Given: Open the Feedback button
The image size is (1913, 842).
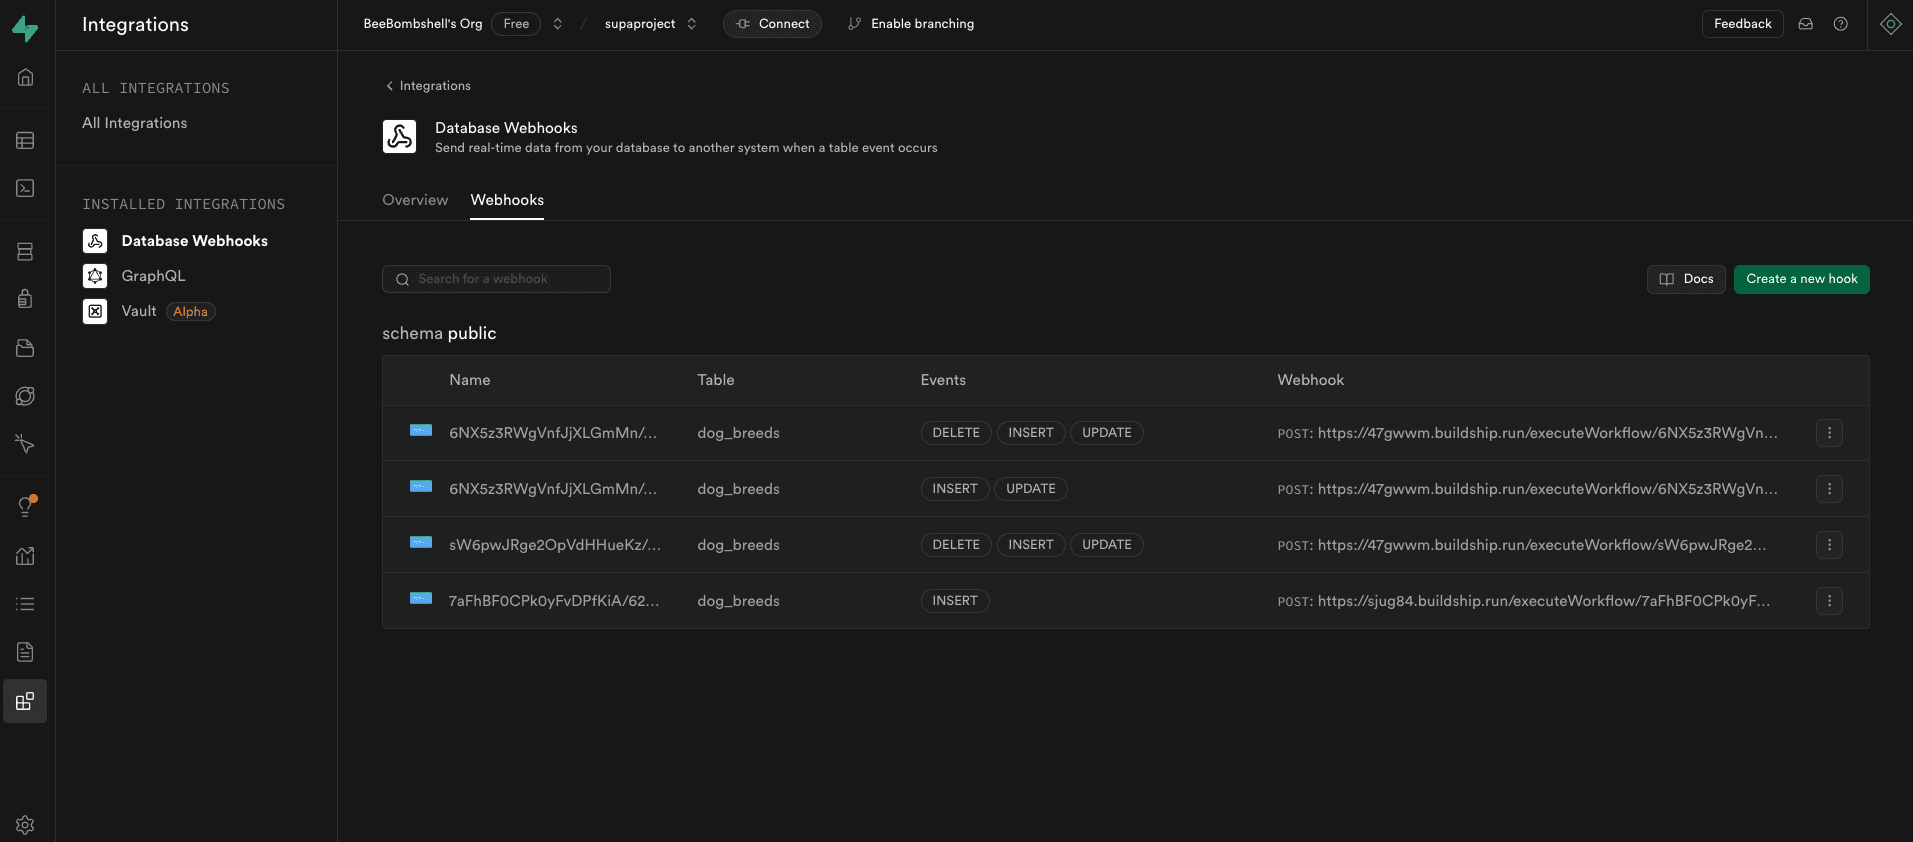Looking at the screenshot, I should coord(1742,24).
